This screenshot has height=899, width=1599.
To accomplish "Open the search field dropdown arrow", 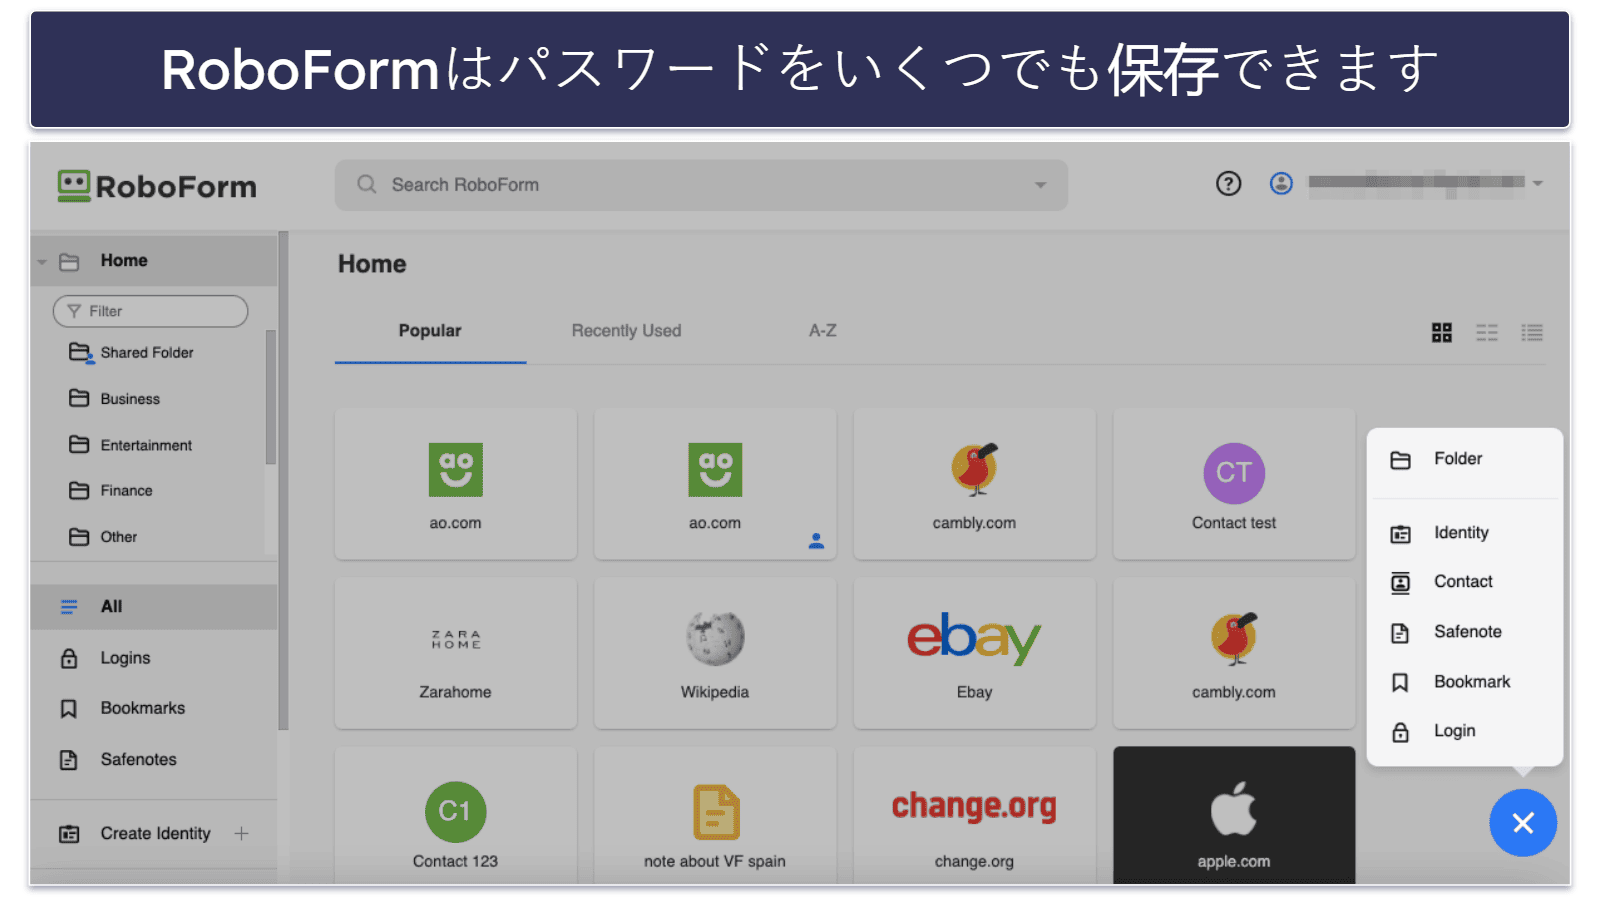I will [1040, 185].
